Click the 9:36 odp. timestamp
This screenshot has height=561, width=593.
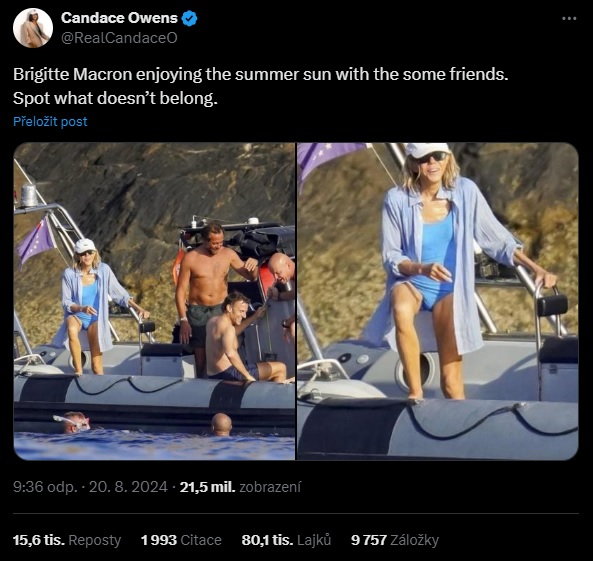45,487
